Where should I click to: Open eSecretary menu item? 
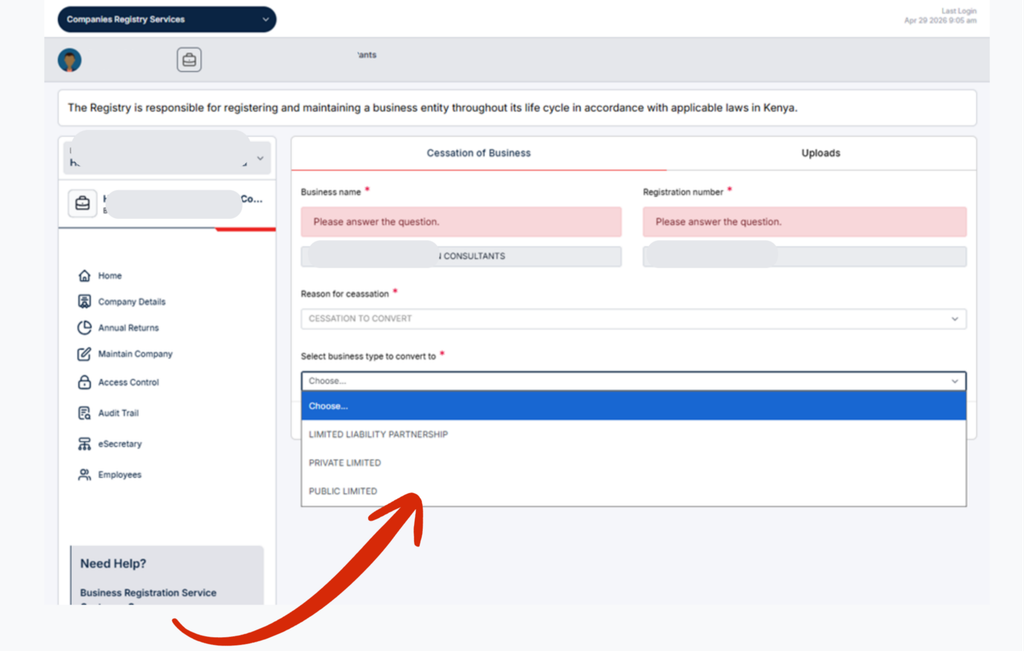click(120, 444)
